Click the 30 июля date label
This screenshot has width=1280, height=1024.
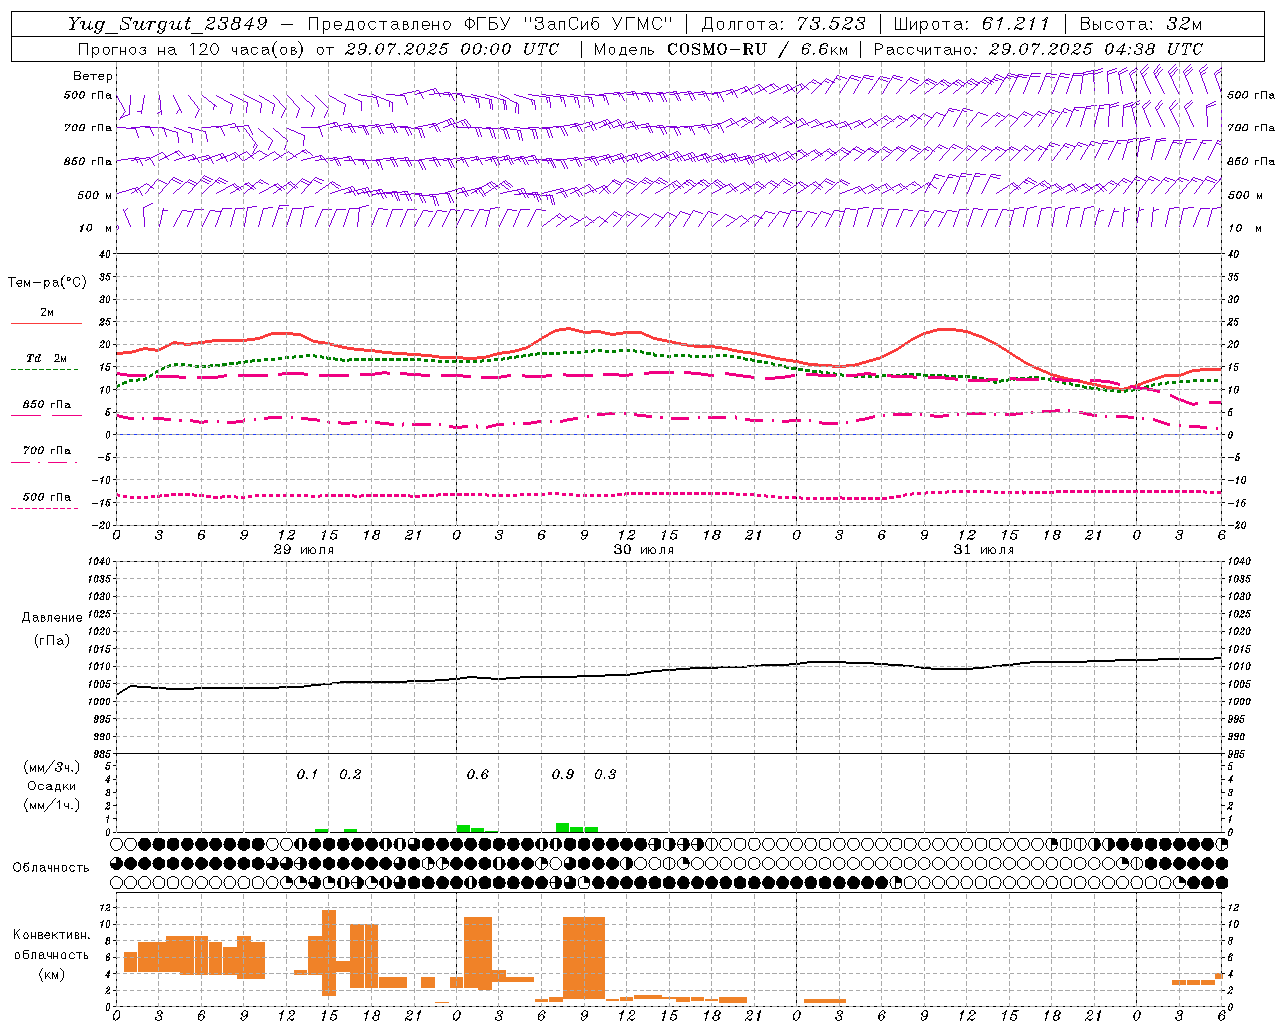tap(644, 550)
